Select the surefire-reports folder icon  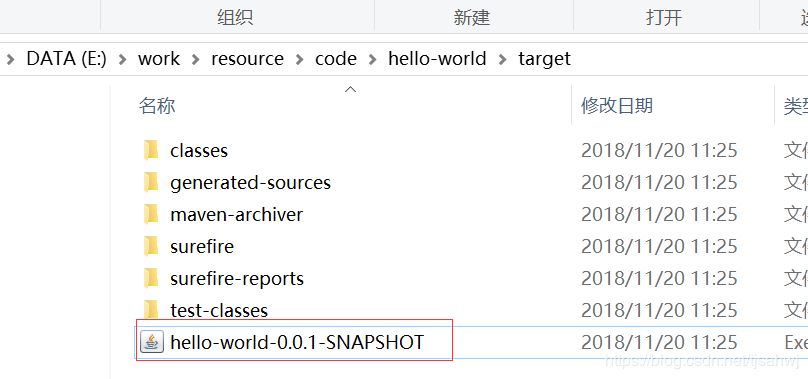pos(151,278)
